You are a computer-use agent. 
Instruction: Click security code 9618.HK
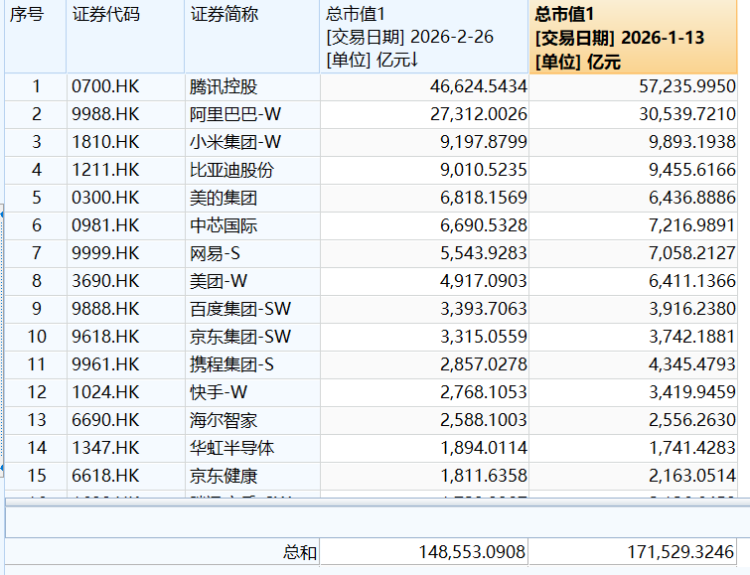tap(106, 337)
